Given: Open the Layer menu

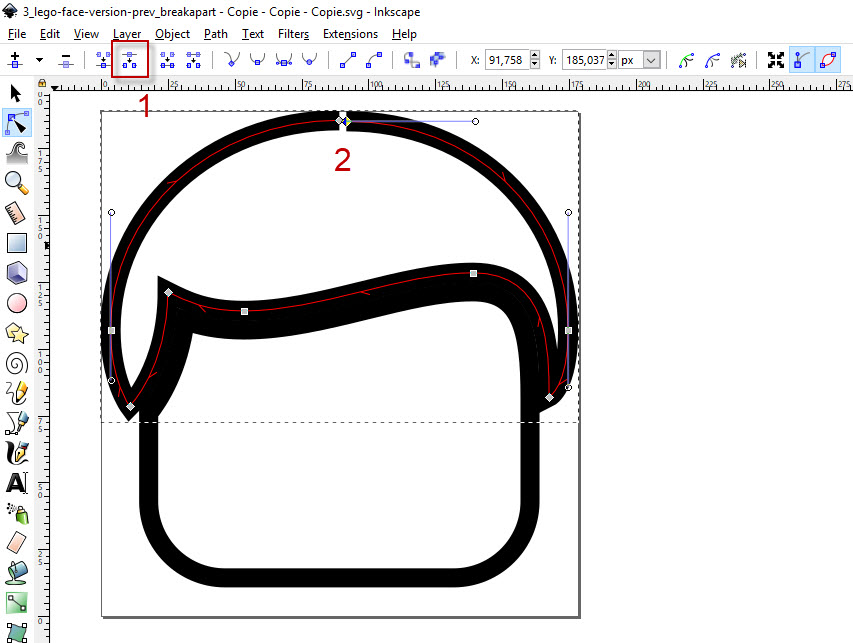Looking at the screenshot, I should pyautogui.click(x=127, y=34).
